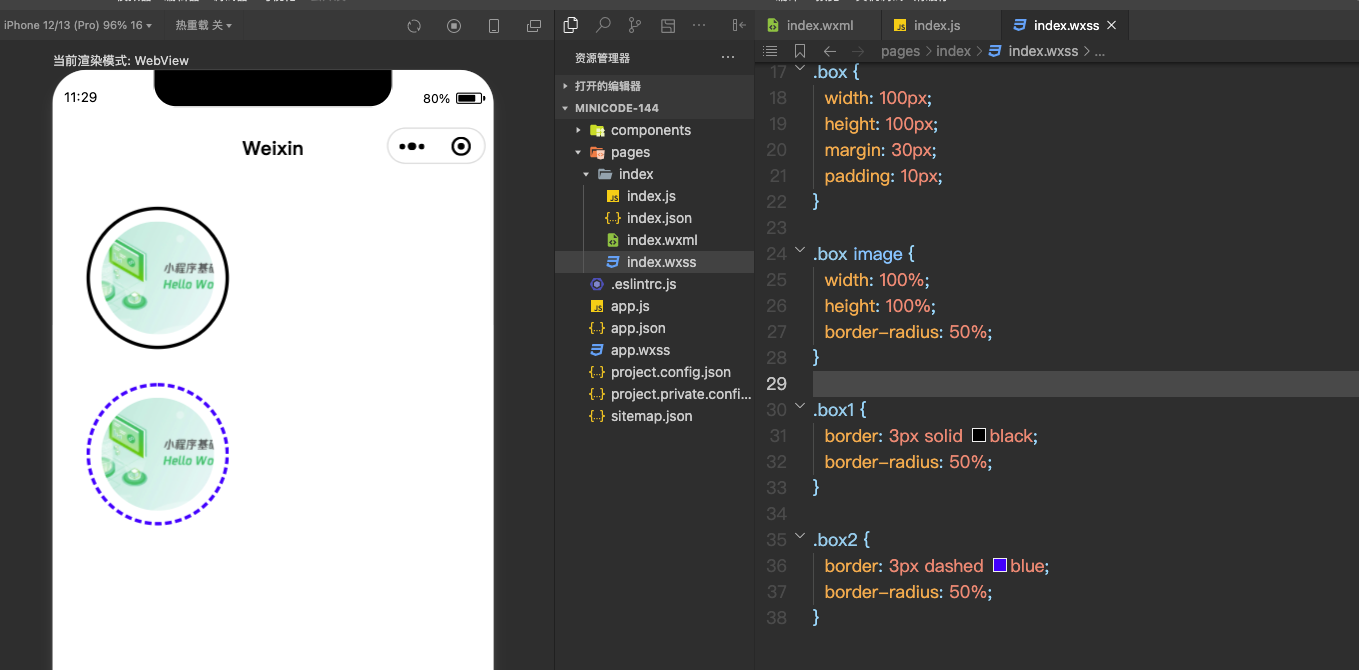The image size is (1359, 670).
Task: Open app.js in the file tree
Action: tap(654, 306)
